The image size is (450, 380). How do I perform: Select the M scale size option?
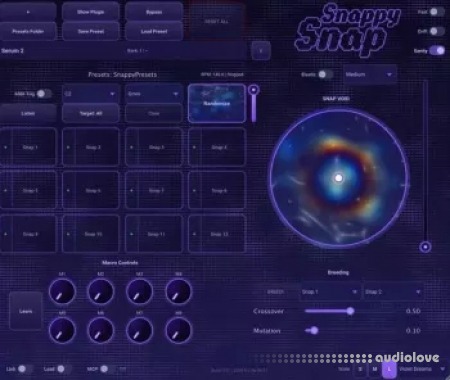pyautogui.click(x=375, y=369)
